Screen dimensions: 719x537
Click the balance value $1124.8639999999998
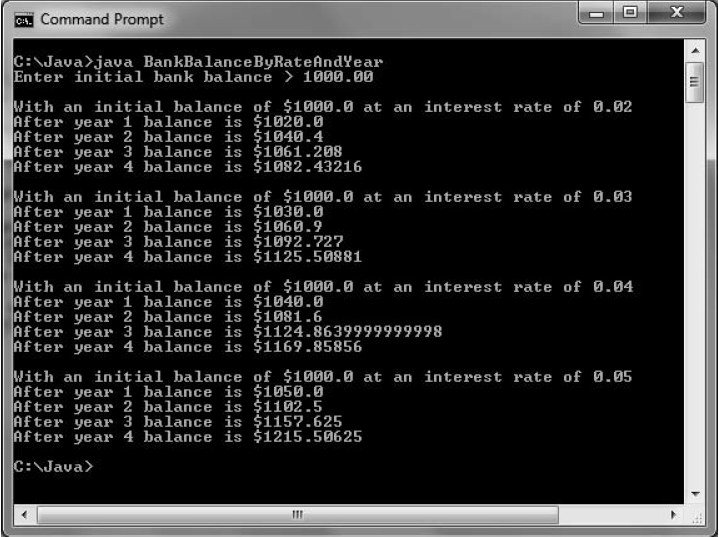coord(348,332)
